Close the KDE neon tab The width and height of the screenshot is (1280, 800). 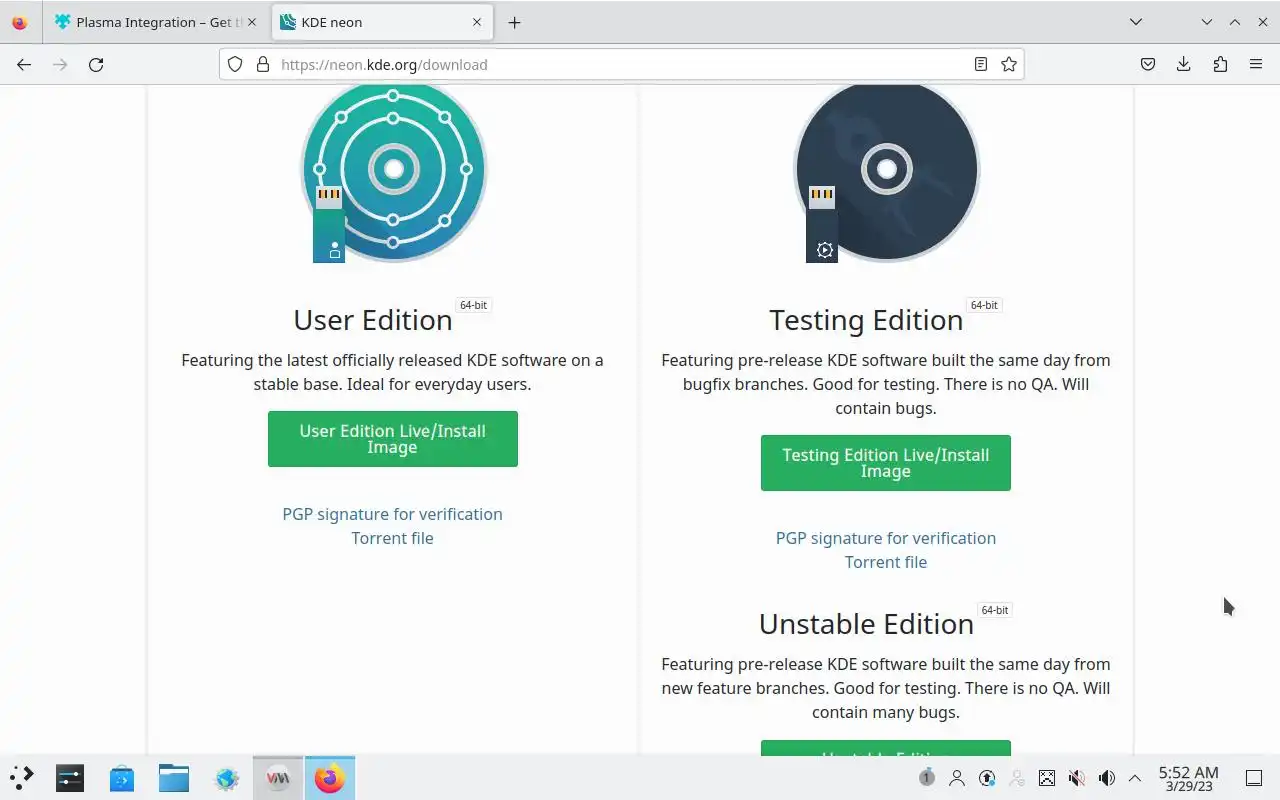(x=477, y=22)
